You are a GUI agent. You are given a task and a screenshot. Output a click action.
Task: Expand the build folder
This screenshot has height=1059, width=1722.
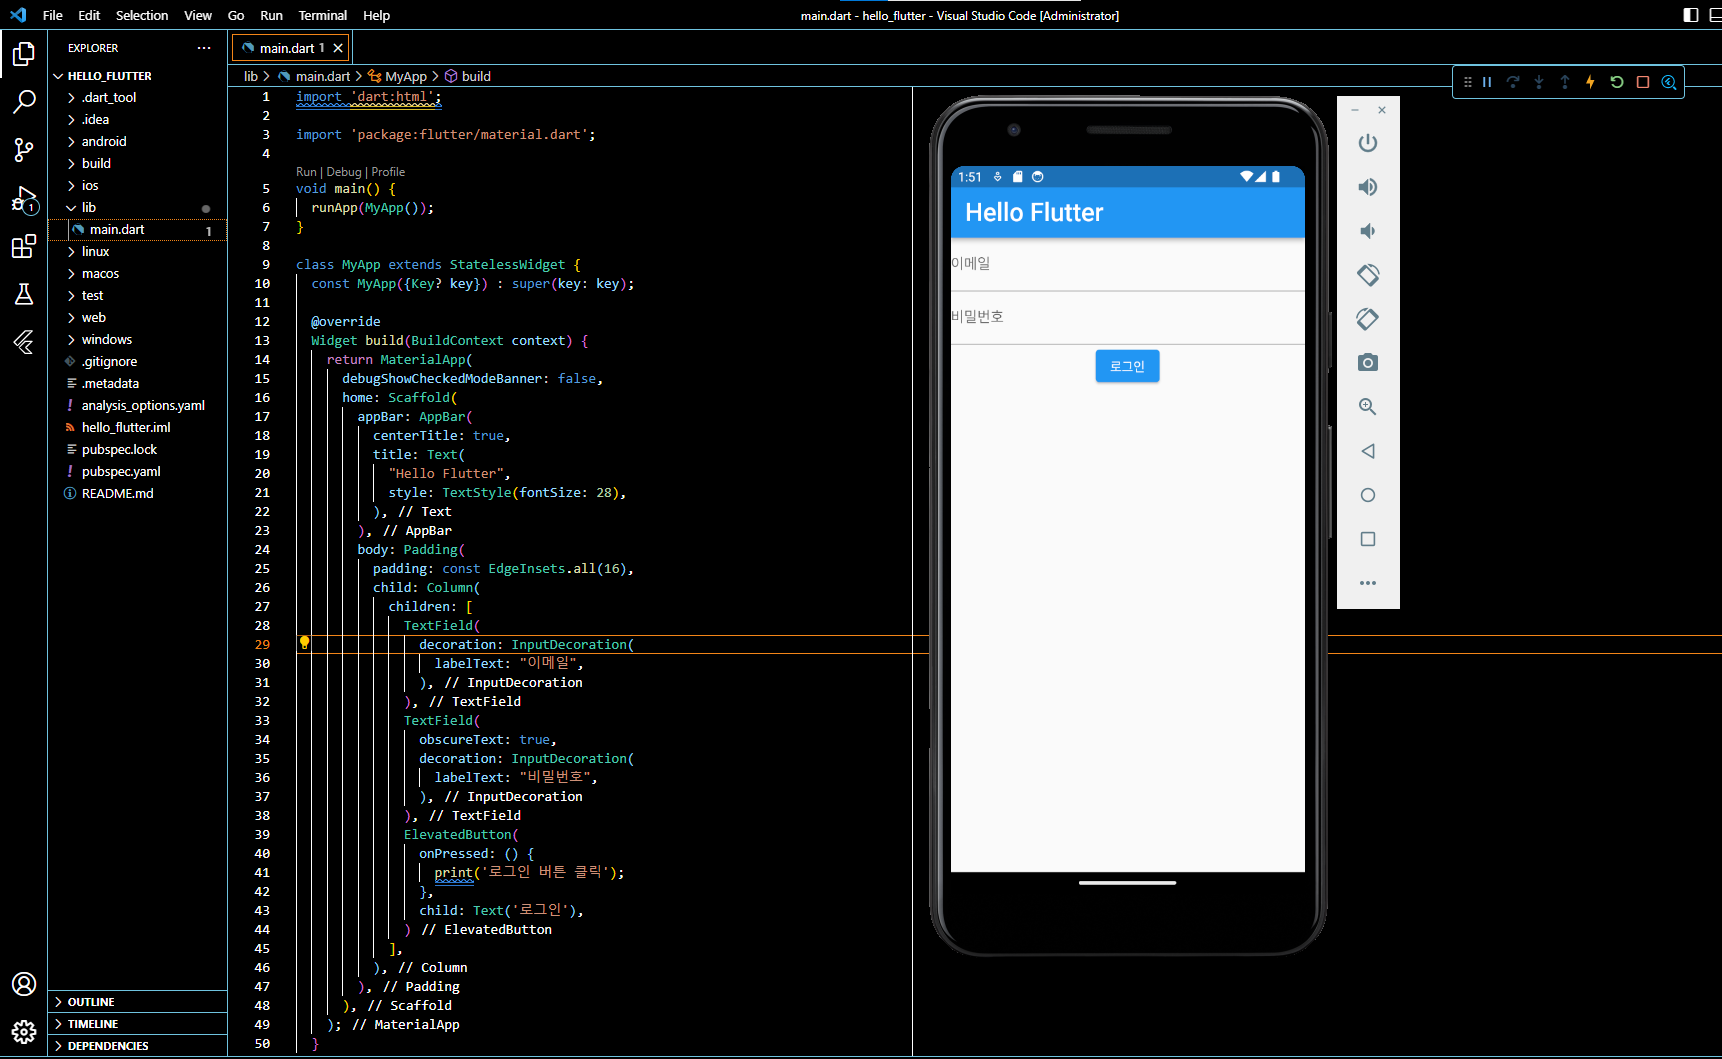[x=137, y=164]
